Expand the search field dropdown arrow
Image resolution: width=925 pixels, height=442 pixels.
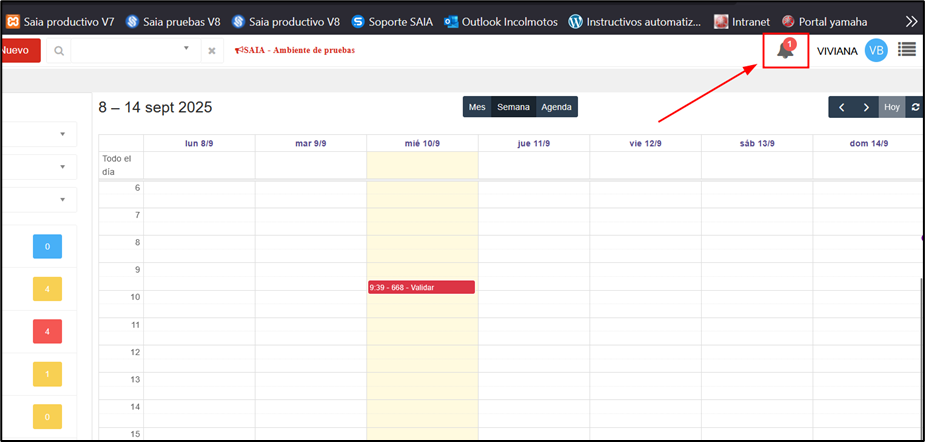(x=186, y=49)
